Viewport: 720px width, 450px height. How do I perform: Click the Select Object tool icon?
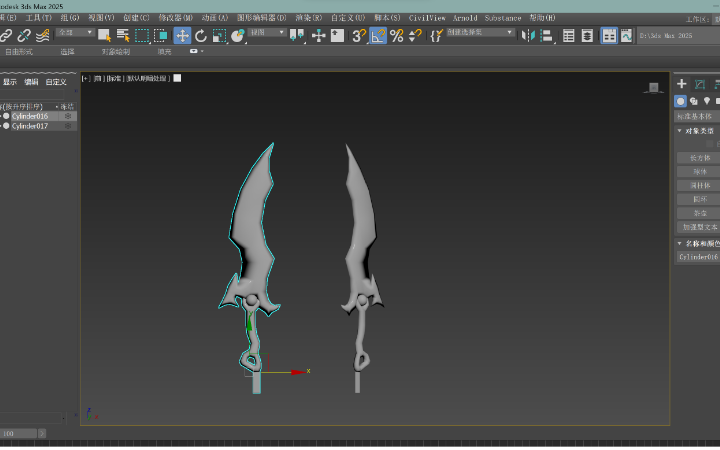(x=104, y=36)
